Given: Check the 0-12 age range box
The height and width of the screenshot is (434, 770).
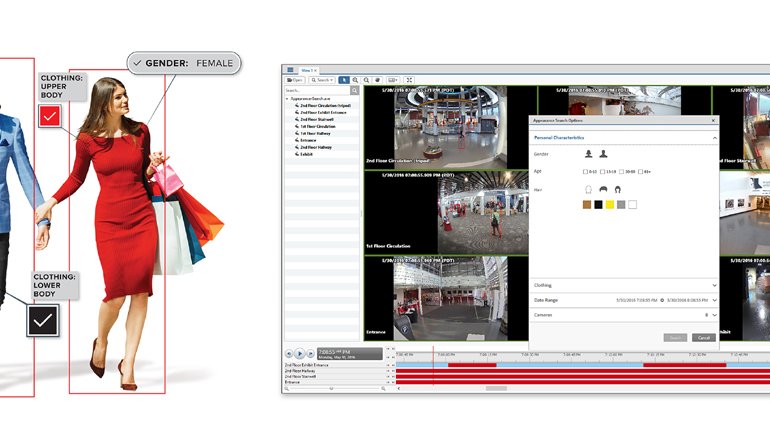Looking at the screenshot, I should tap(586, 171).
